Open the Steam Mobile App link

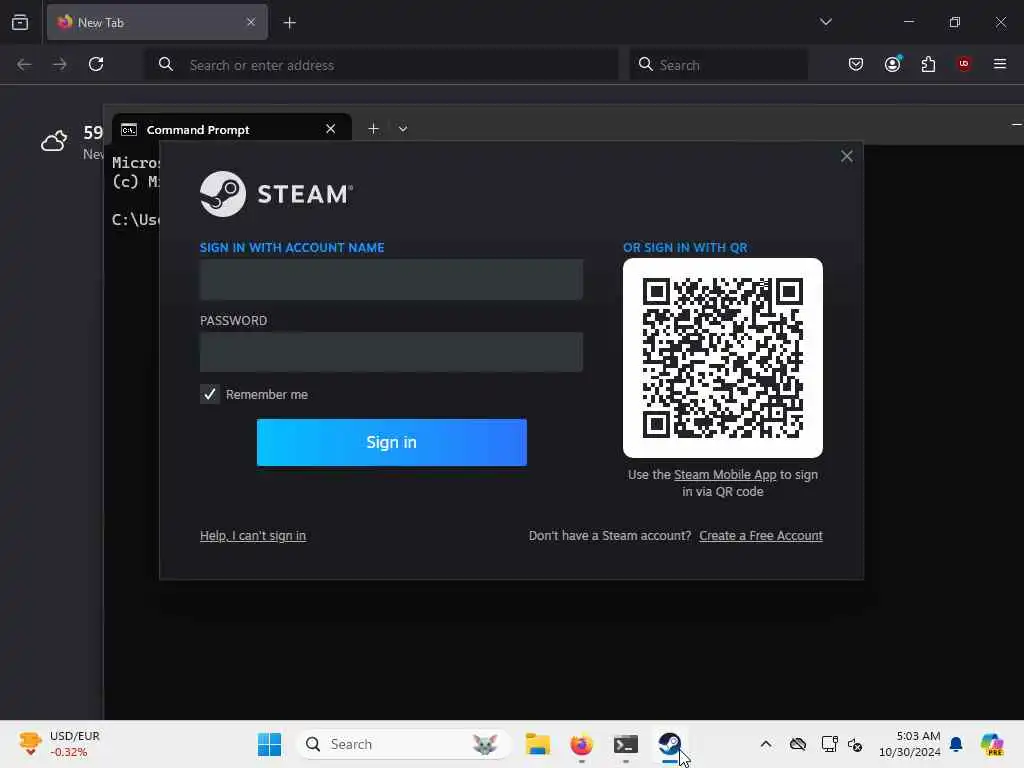tap(725, 475)
